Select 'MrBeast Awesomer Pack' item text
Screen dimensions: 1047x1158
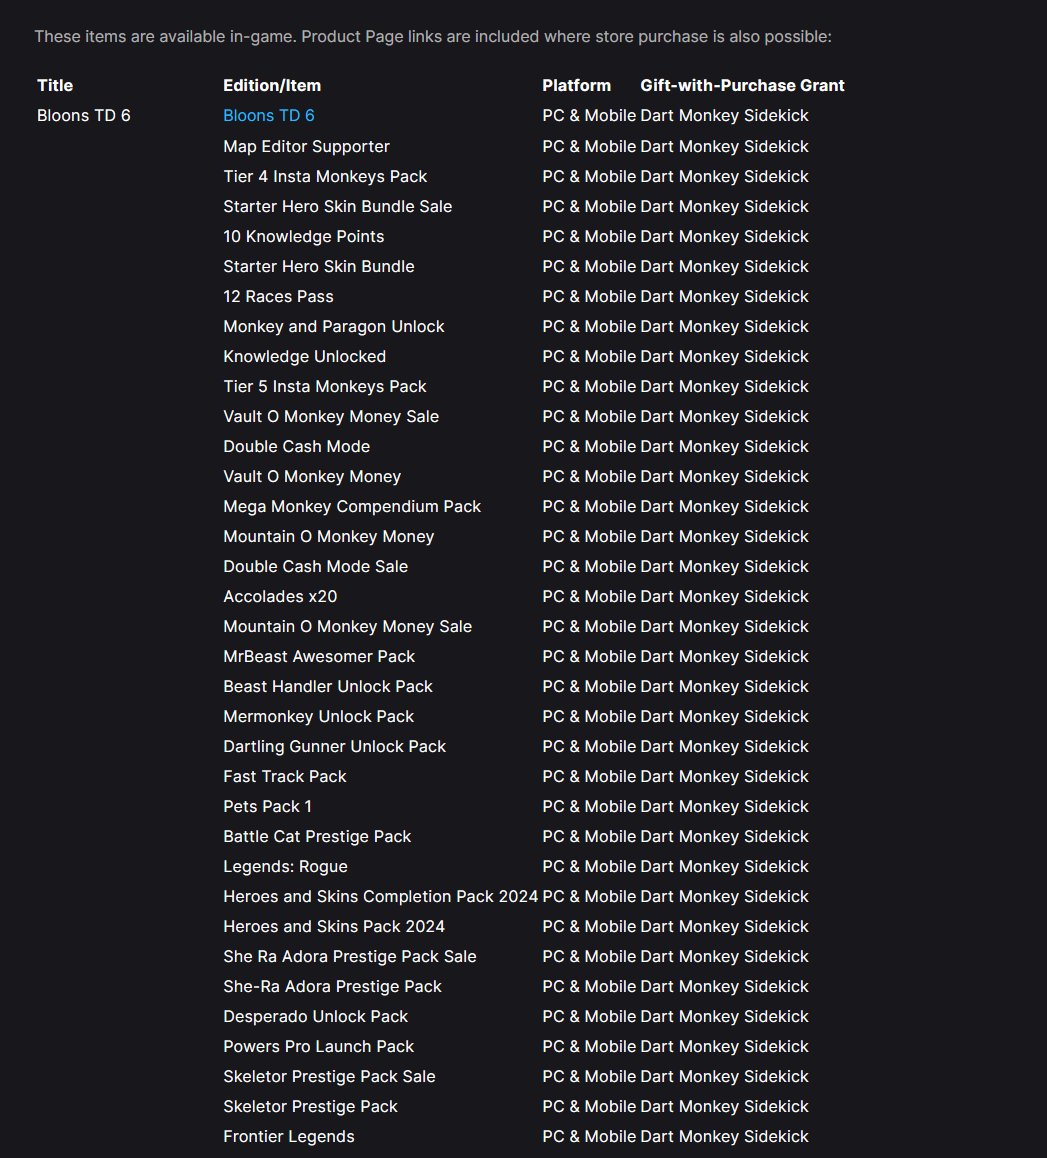pos(319,657)
